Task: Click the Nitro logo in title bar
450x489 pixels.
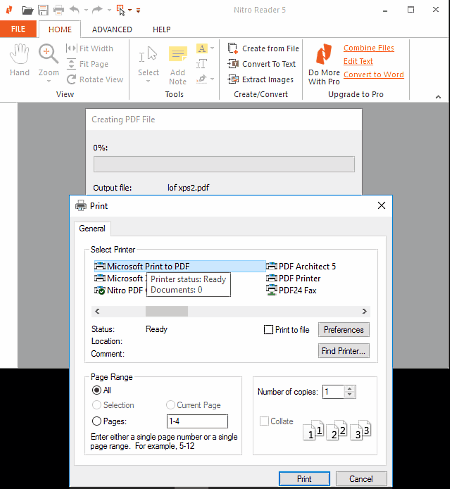Action: 9,10
